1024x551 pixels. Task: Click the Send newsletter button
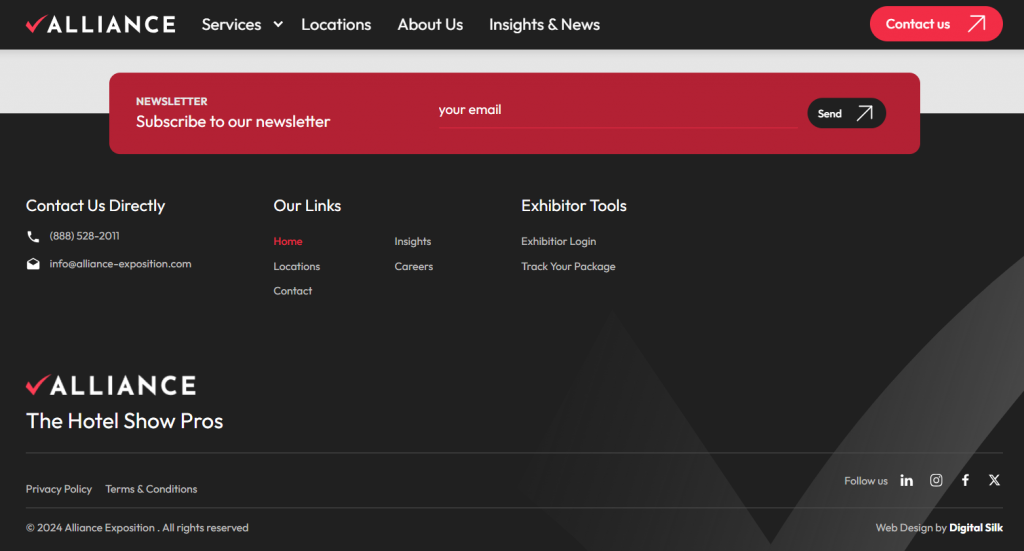(846, 113)
